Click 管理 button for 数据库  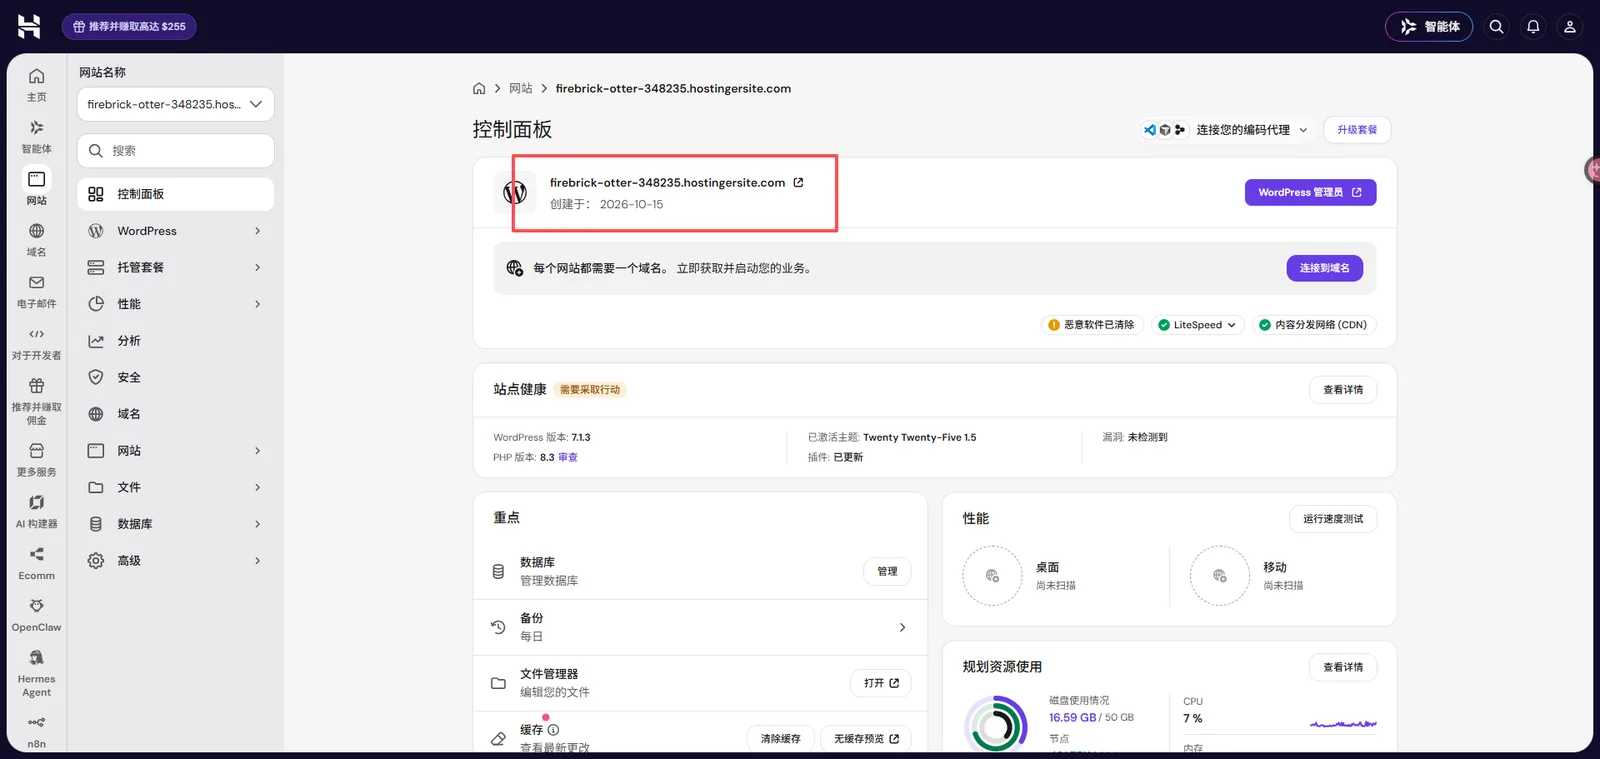tap(887, 571)
